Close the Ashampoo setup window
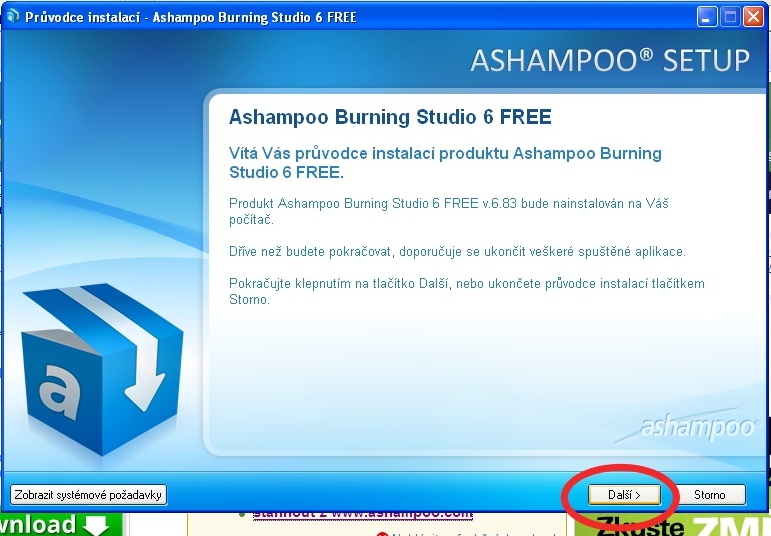 (753, 17)
